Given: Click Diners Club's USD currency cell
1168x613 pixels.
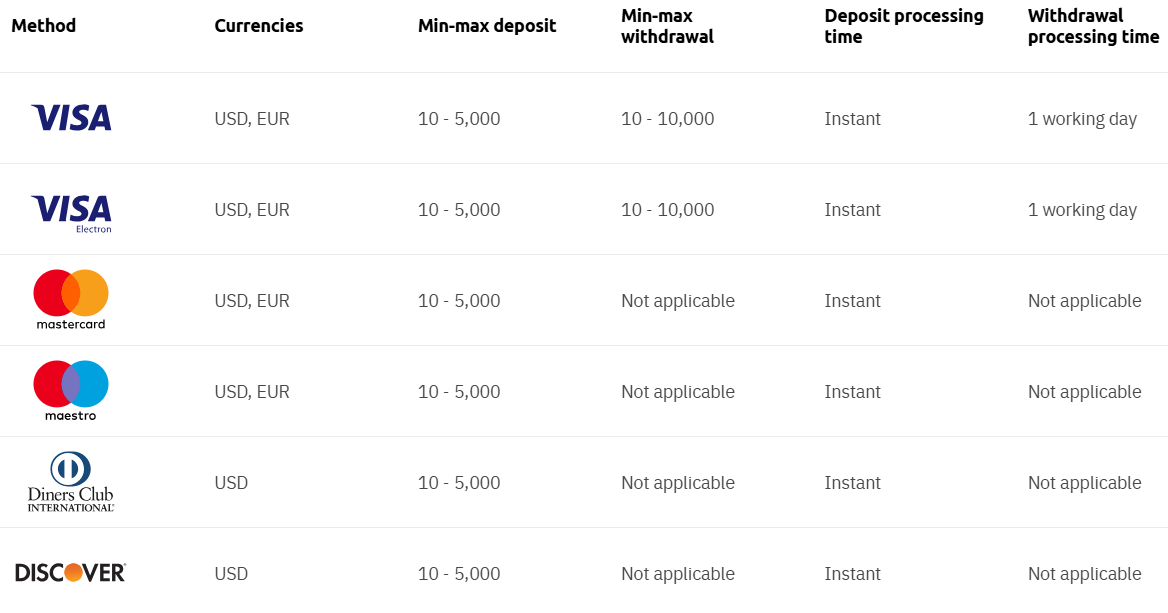Looking at the screenshot, I should pyautogui.click(x=231, y=483).
